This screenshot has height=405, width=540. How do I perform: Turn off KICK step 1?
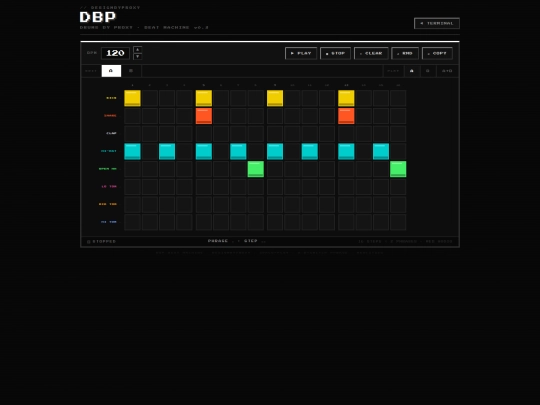click(133, 98)
